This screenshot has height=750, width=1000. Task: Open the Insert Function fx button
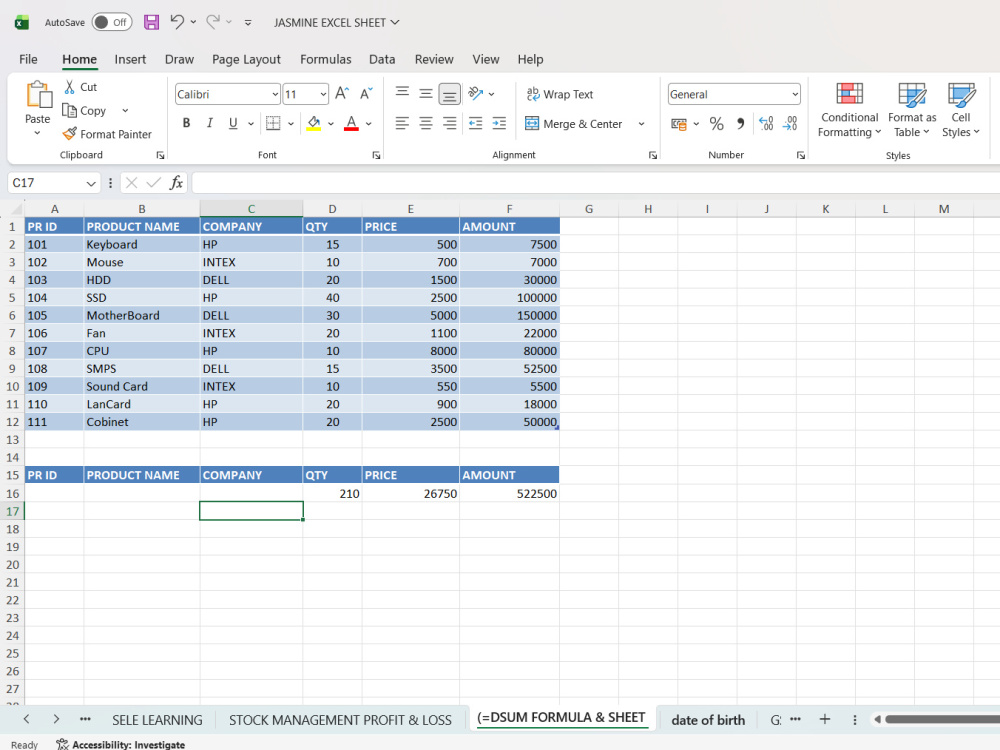click(176, 183)
